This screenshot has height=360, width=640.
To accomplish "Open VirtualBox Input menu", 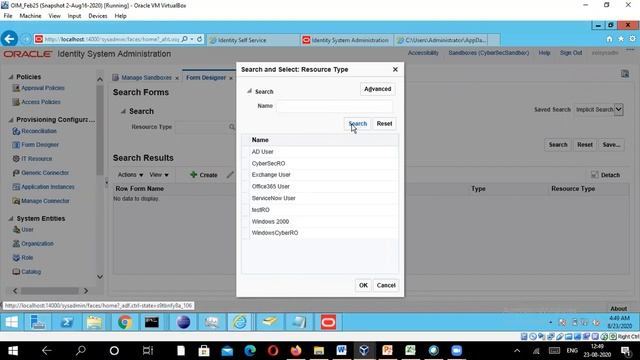I will 74,16.
